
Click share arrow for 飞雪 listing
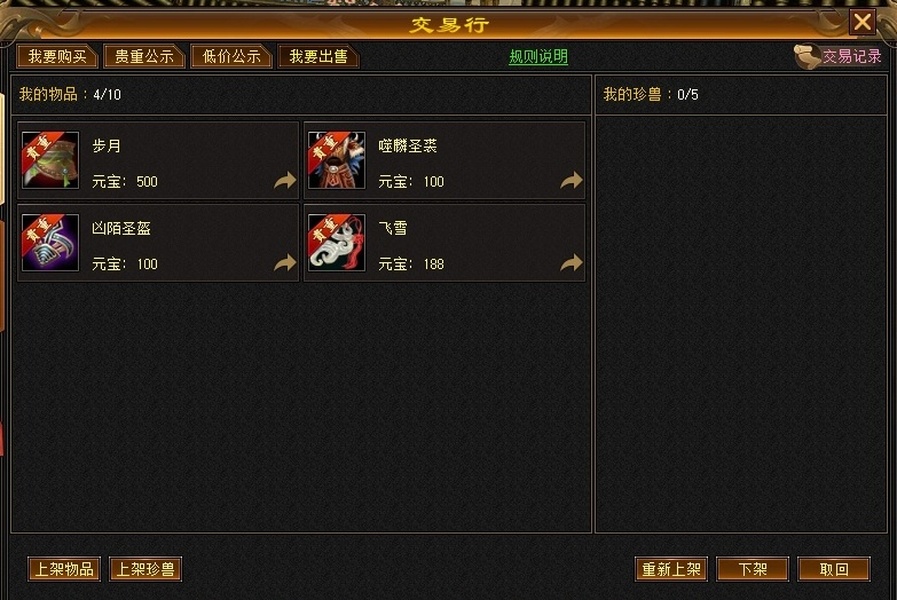[571, 263]
